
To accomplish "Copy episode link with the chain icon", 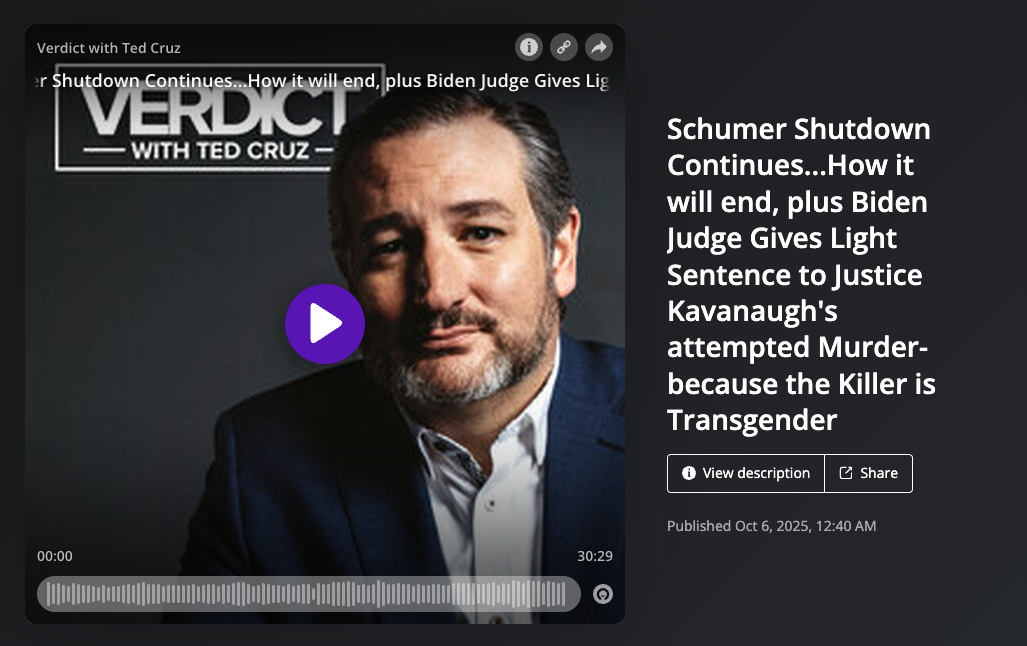I will (x=564, y=47).
